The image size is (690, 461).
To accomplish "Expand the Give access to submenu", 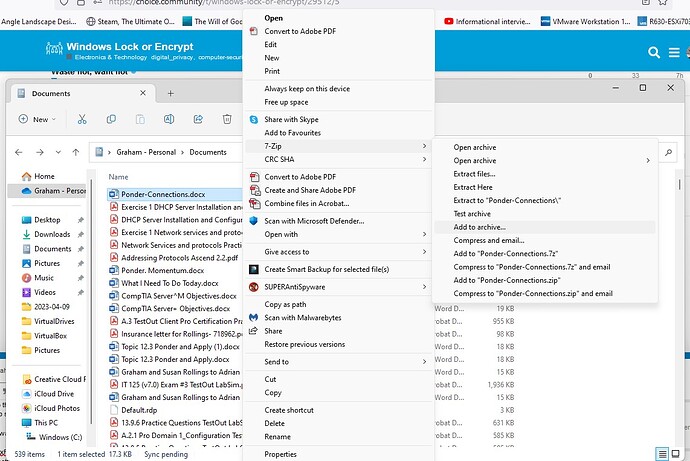I will [338, 252].
